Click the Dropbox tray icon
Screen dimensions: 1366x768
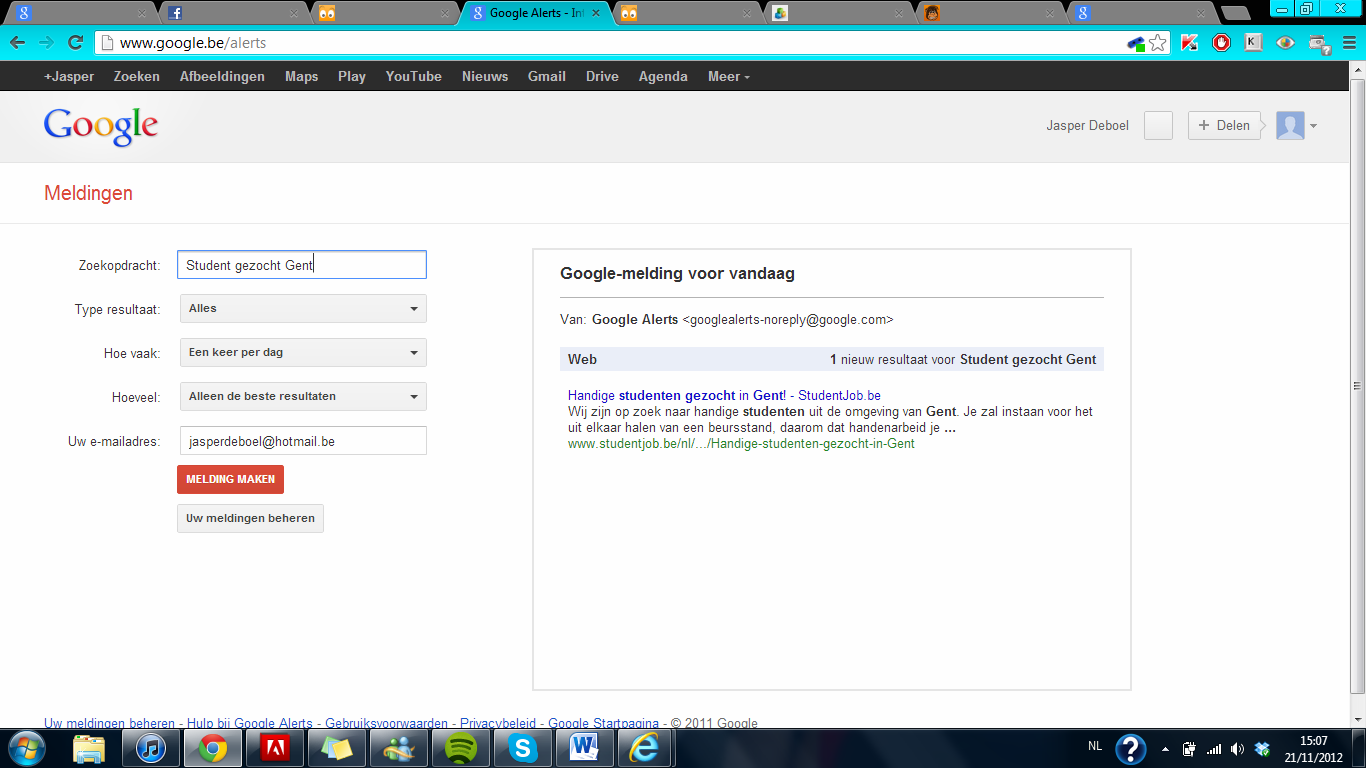coord(1262,748)
